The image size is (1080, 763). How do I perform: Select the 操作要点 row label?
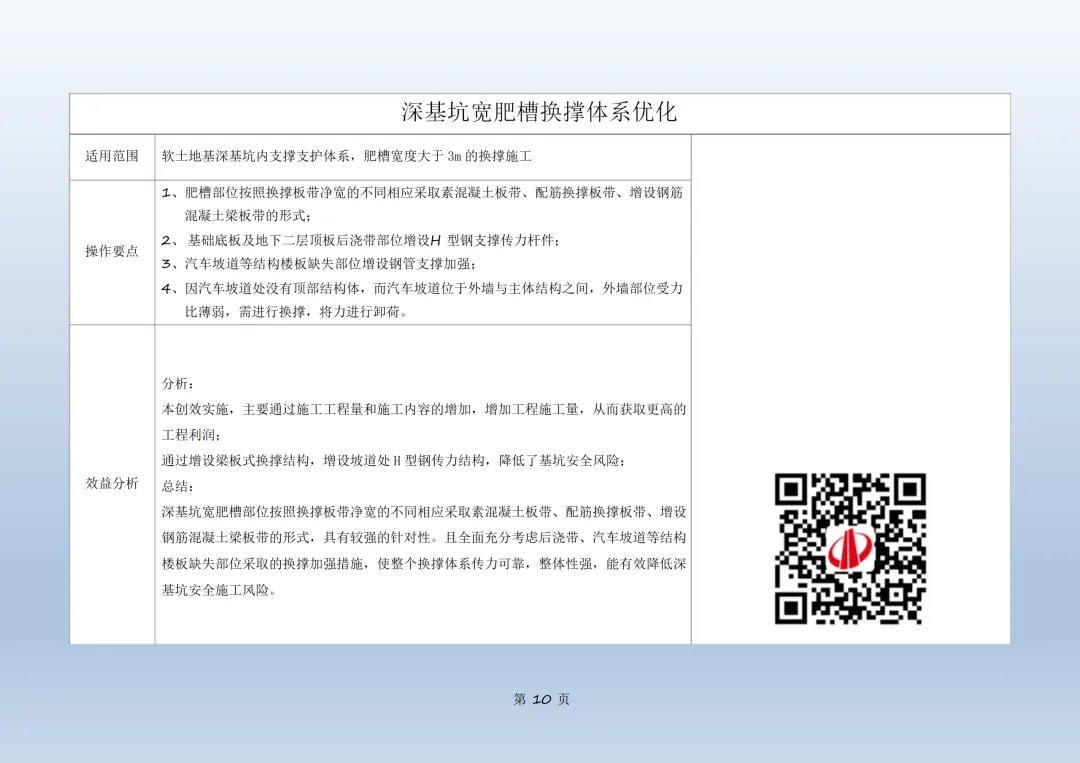pos(112,251)
